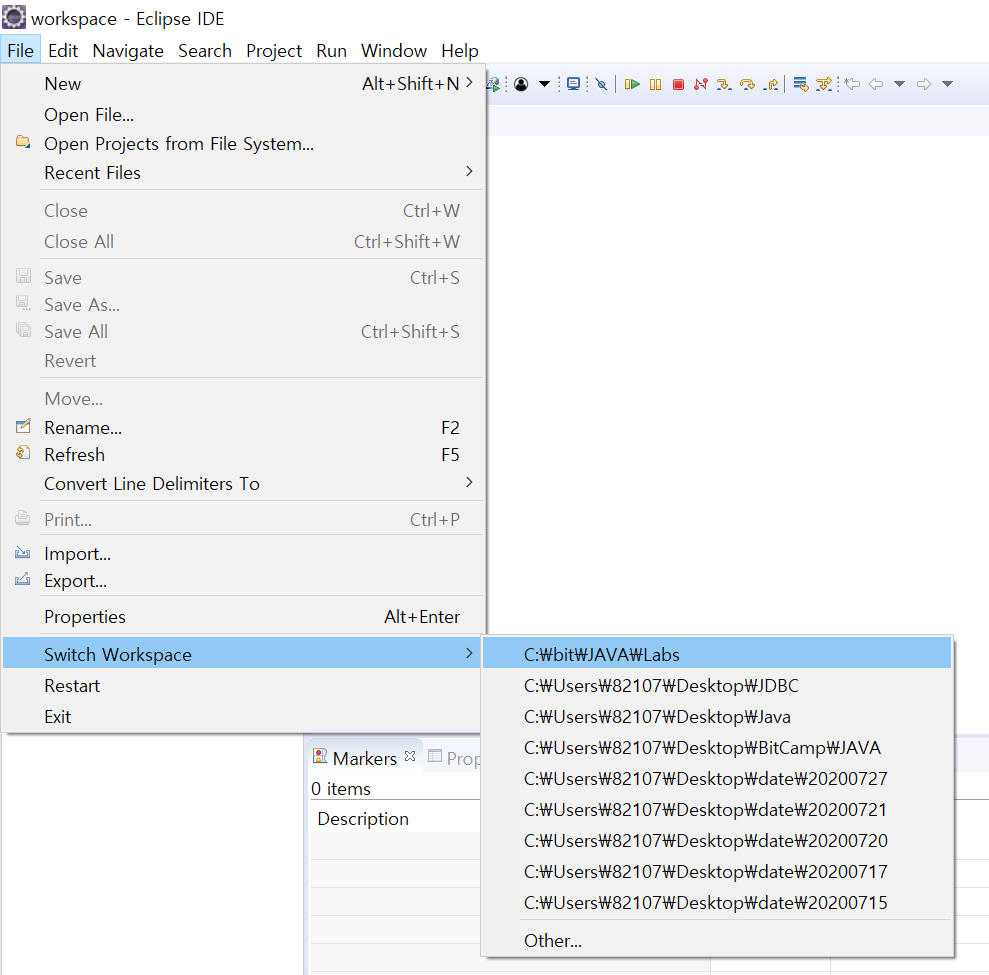Close the Markers tab
Screen dimensions: 989x975
pos(410,756)
